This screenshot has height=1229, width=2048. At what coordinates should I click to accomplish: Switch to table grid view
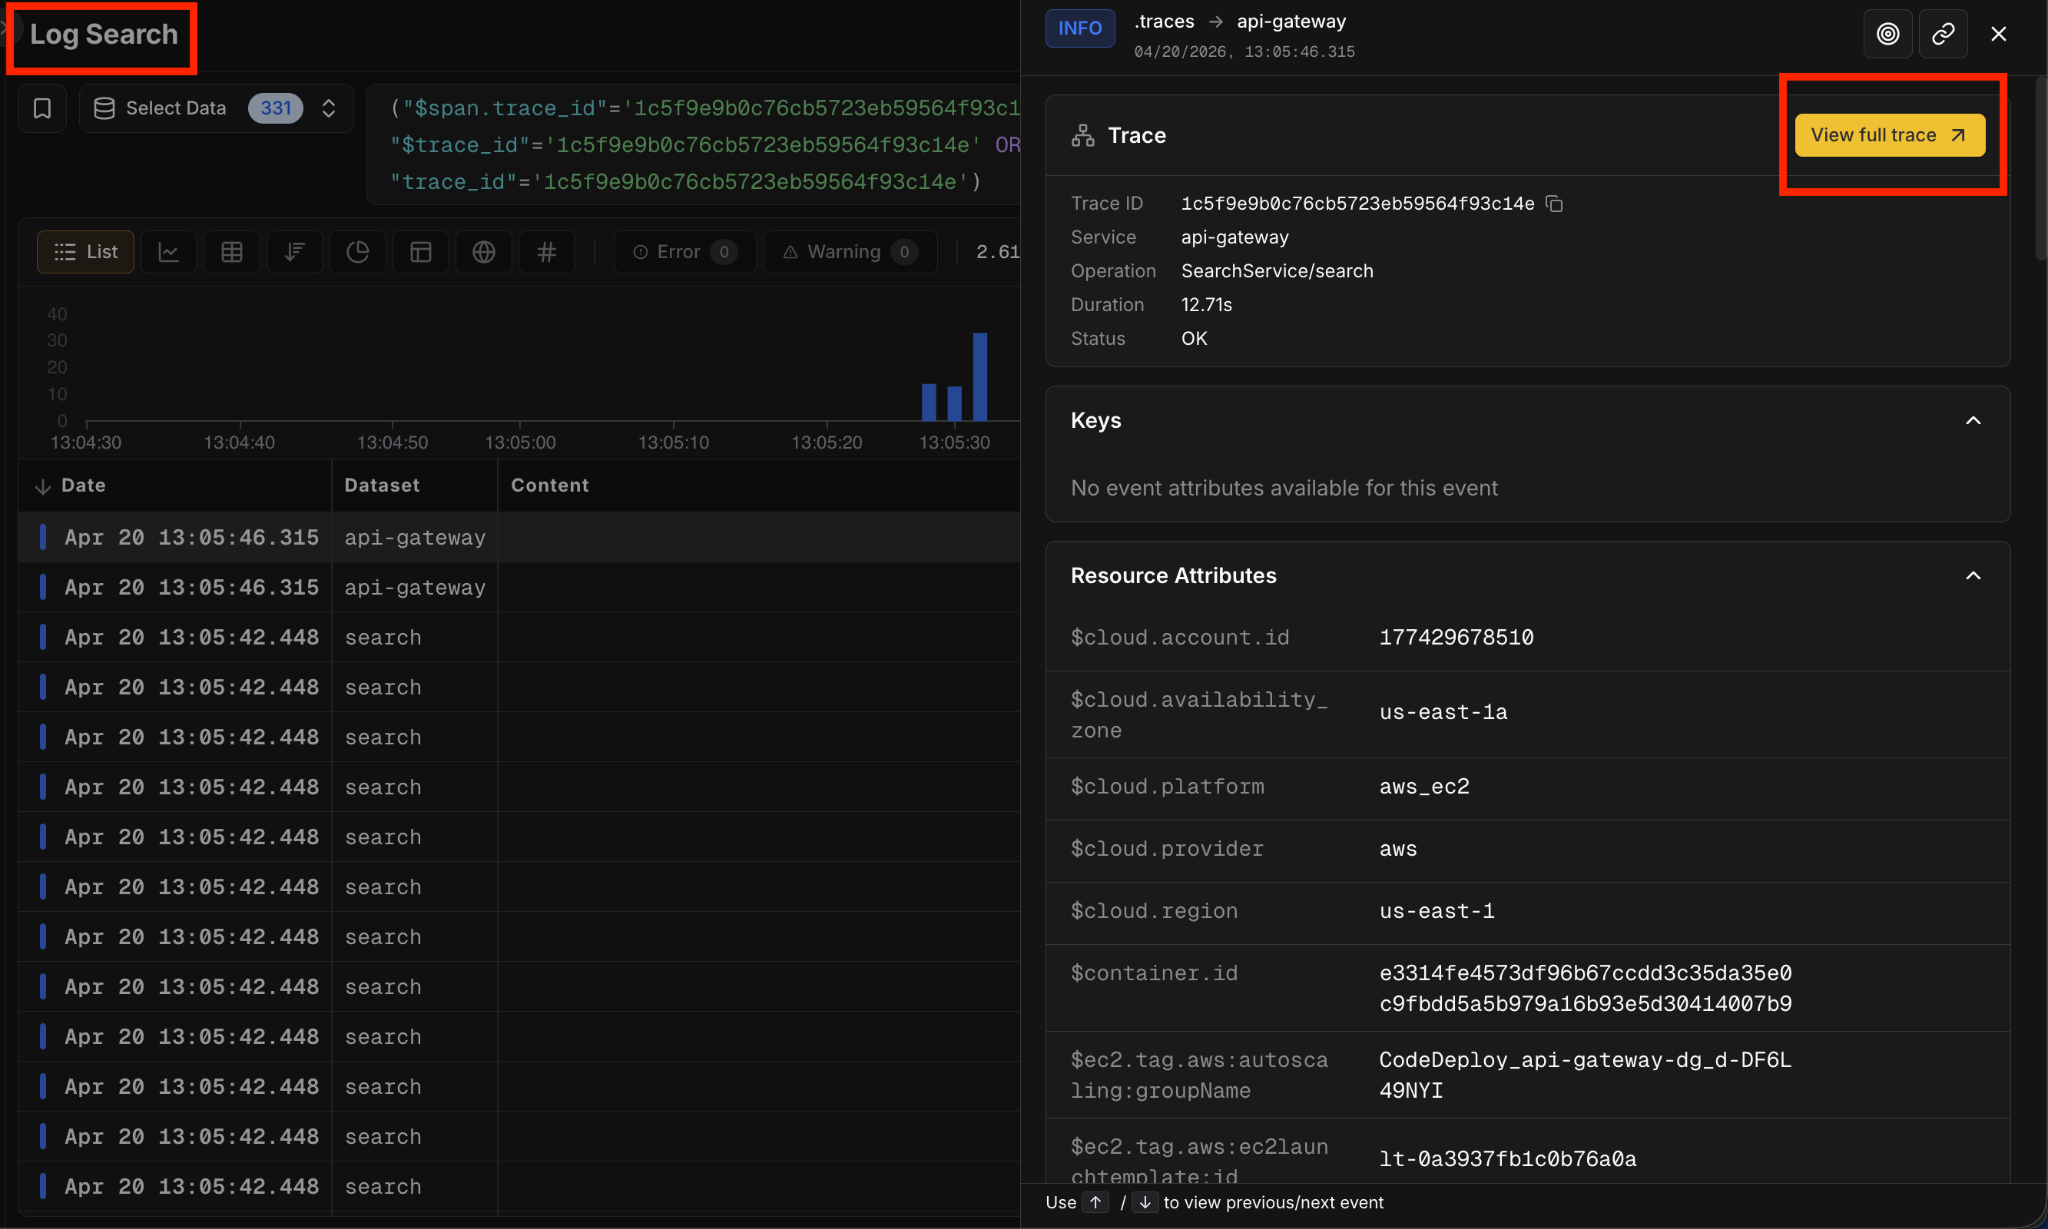click(x=232, y=252)
